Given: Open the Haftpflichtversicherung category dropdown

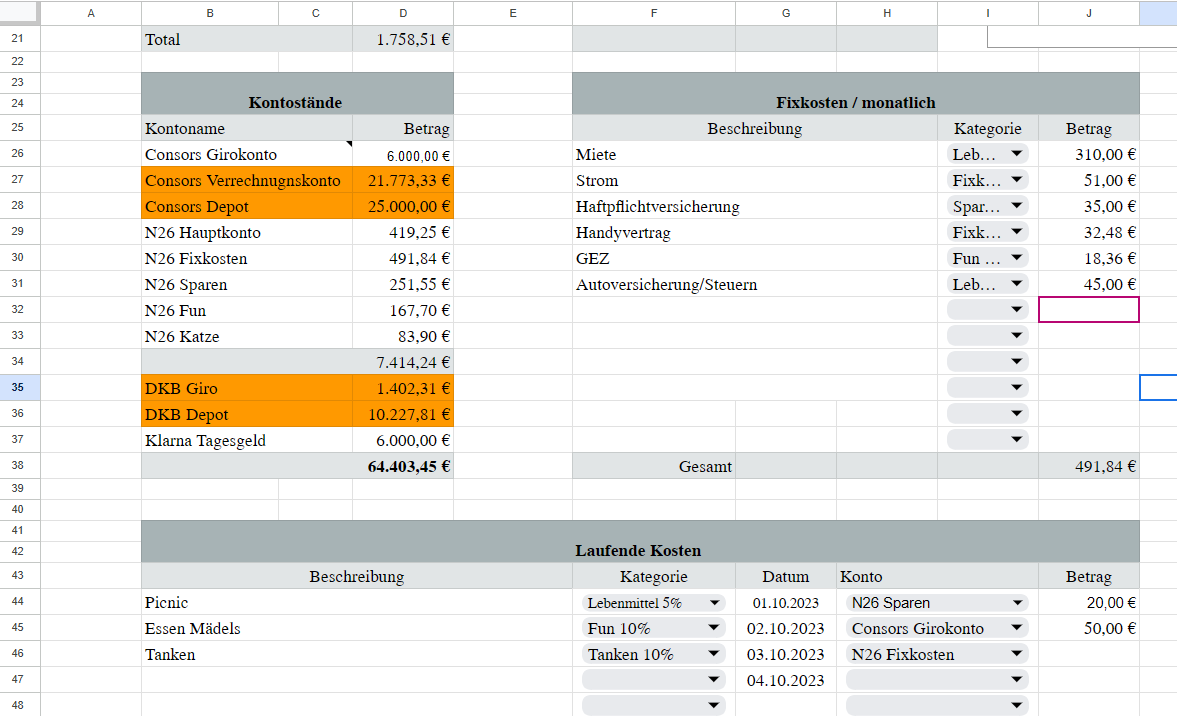Looking at the screenshot, I should 987,206.
